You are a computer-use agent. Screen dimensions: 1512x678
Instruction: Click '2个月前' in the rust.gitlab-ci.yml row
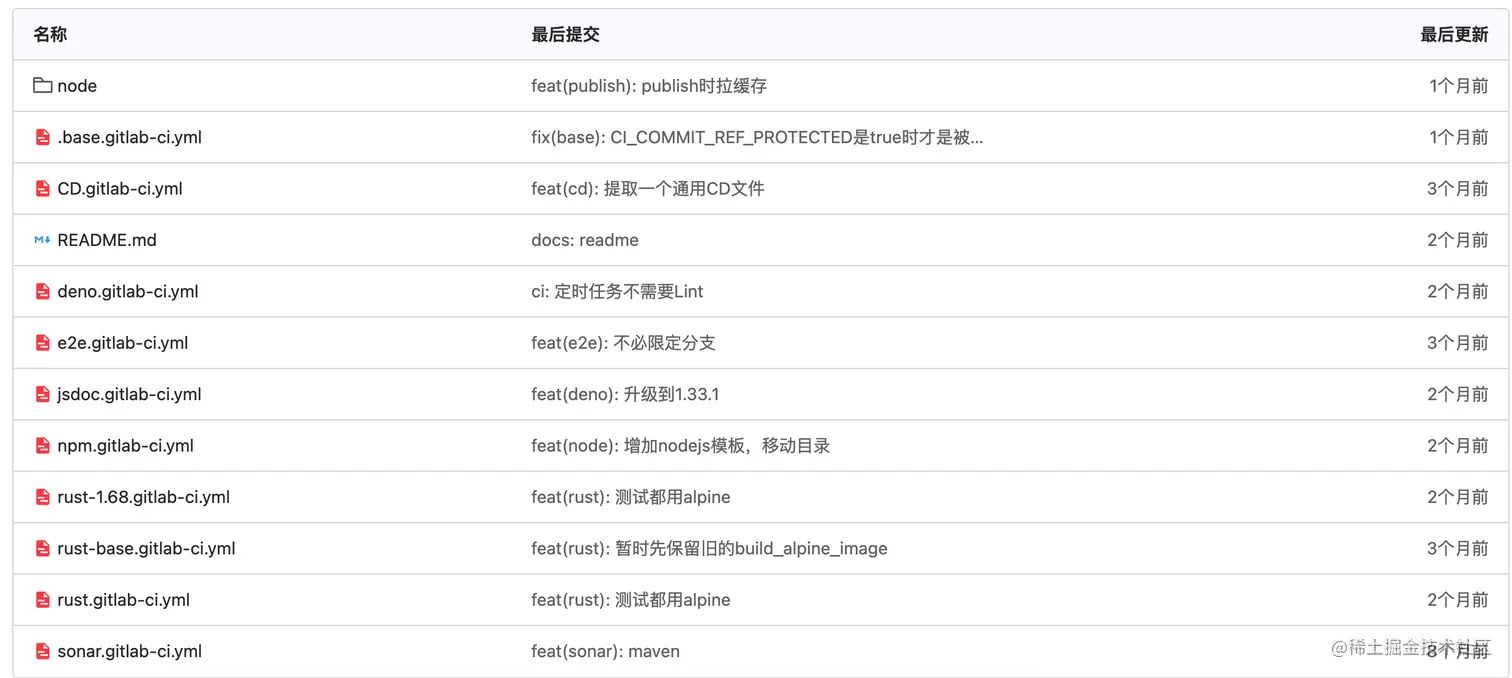tap(1458, 600)
